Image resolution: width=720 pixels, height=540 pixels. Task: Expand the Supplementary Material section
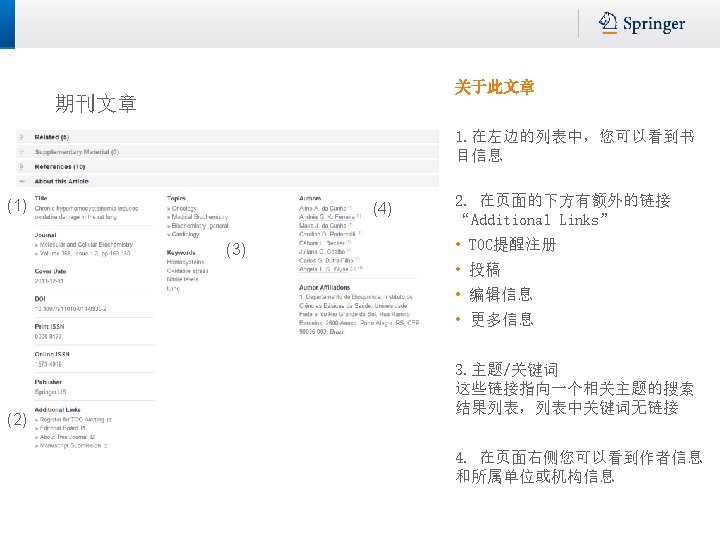click(227, 152)
